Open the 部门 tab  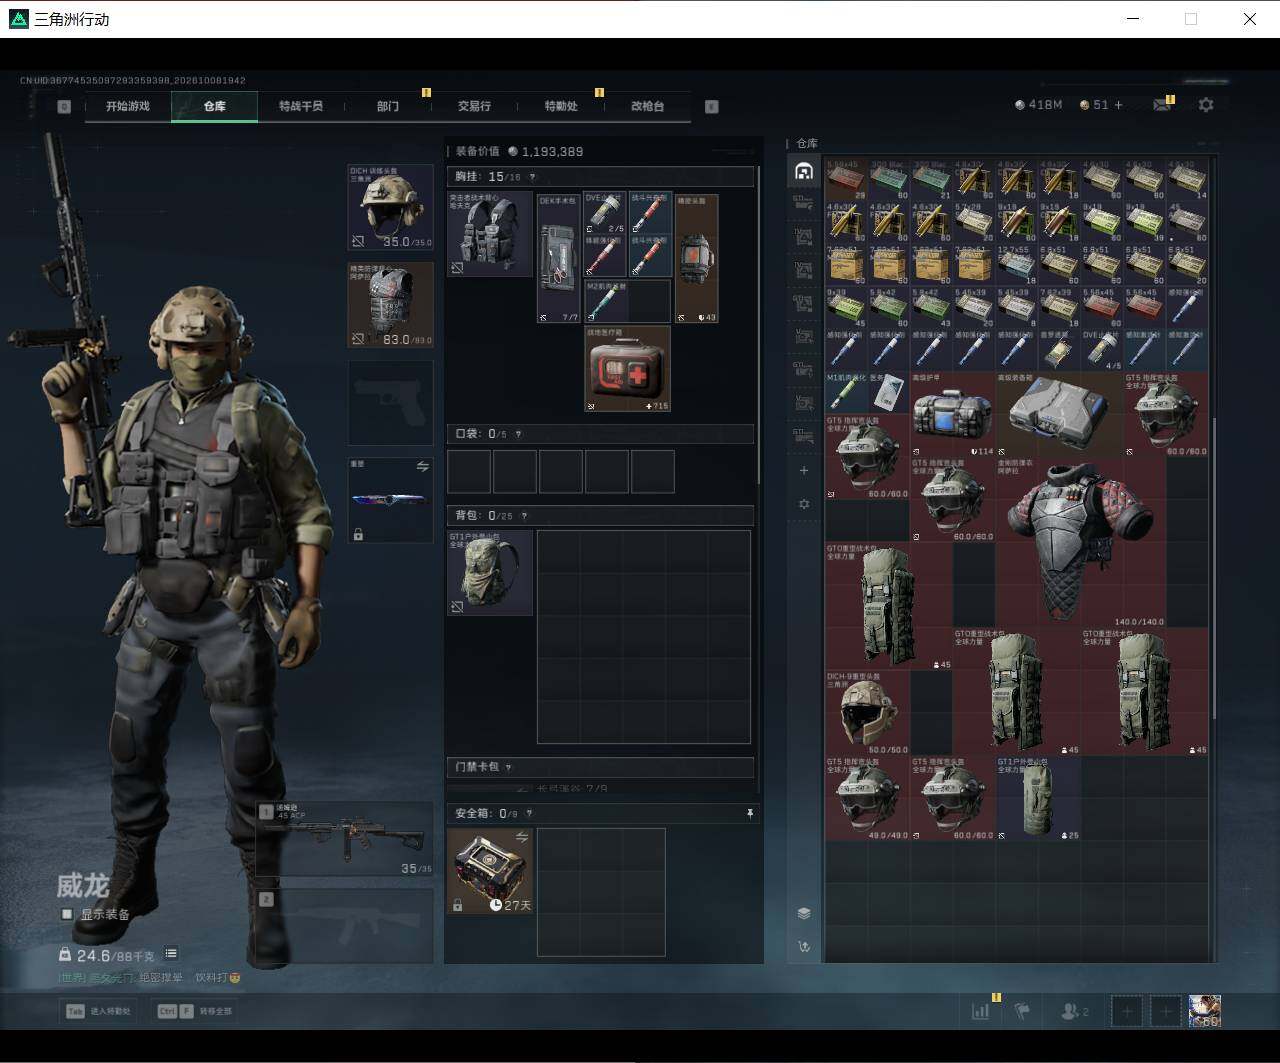388,106
